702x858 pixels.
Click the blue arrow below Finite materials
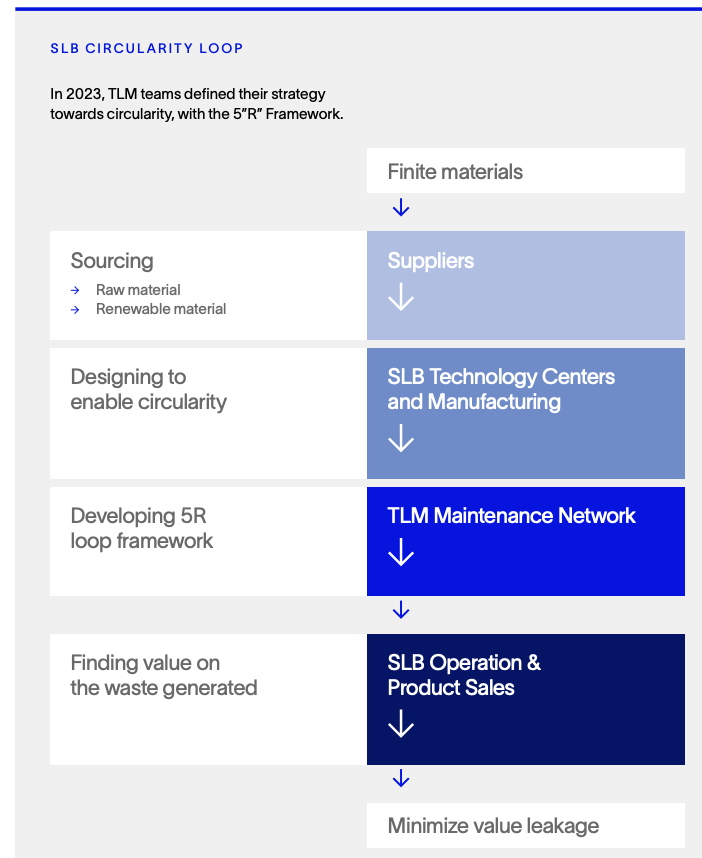(401, 207)
